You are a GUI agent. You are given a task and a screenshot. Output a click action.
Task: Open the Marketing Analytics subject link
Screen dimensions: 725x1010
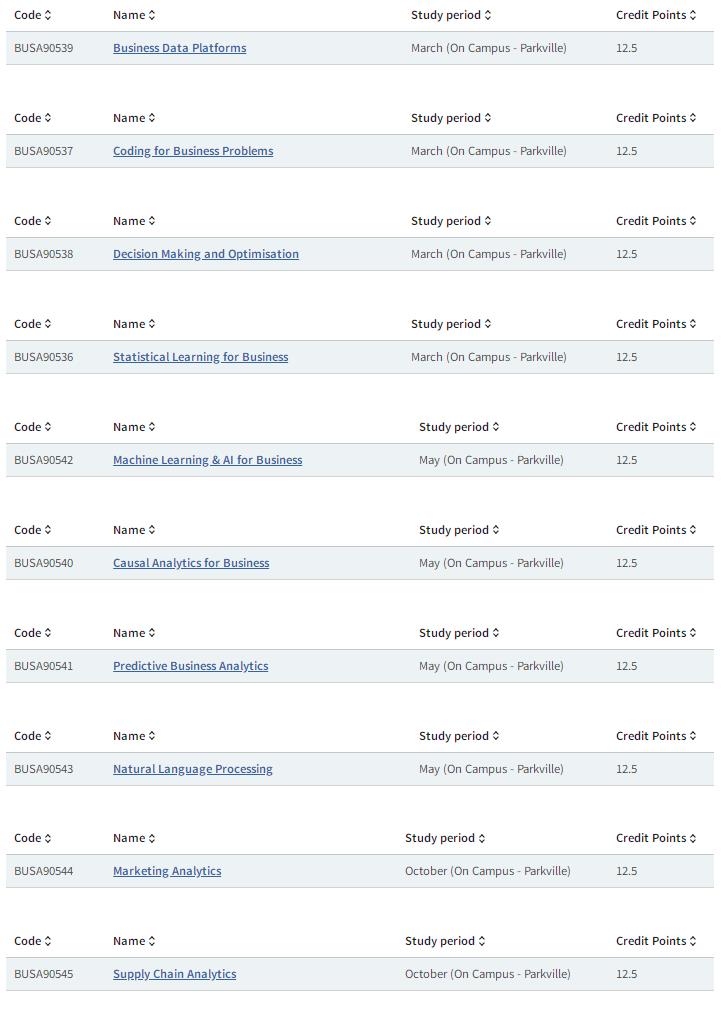(167, 871)
